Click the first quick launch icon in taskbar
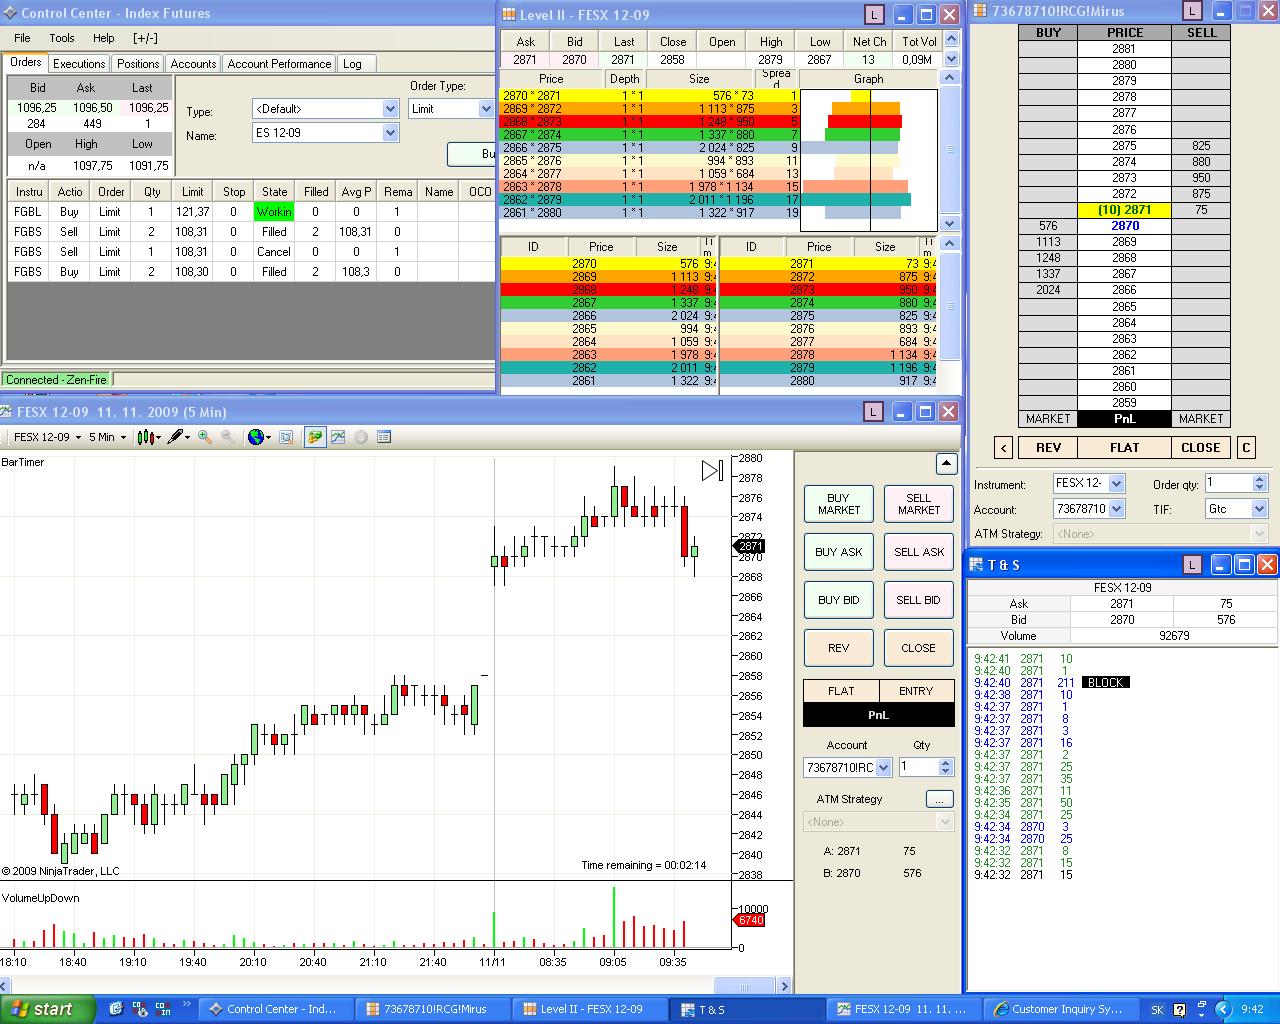This screenshot has height=1024, width=1280. 116,1009
